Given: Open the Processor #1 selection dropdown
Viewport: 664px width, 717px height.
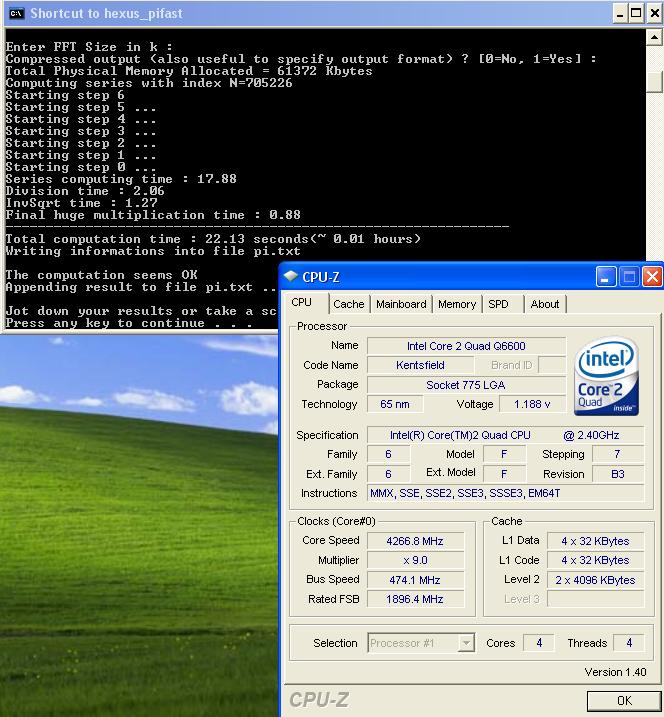Looking at the screenshot, I should pos(421,643).
